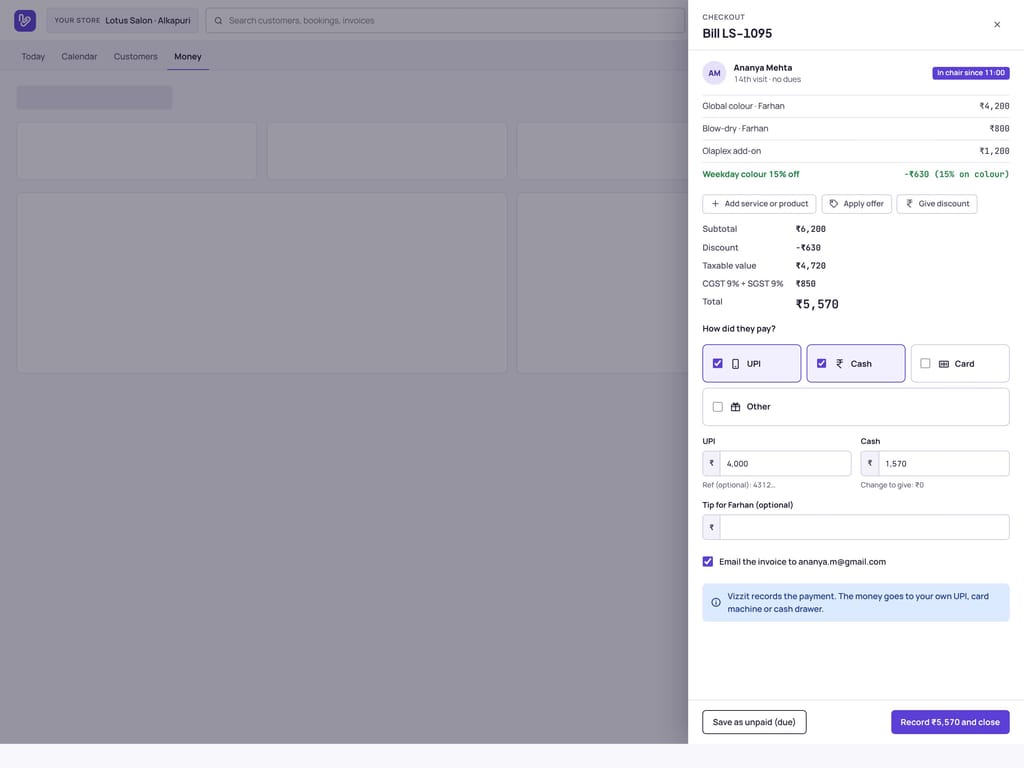Click the info icon in payment notice

coord(716,602)
